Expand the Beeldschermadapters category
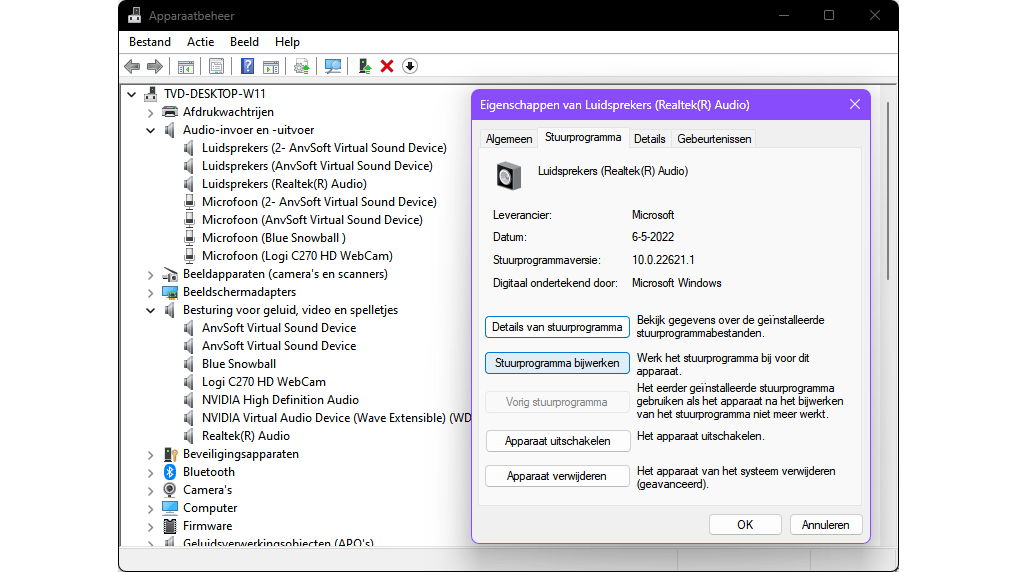1017x572 pixels. pyautogui.click(x=150, y=292)
